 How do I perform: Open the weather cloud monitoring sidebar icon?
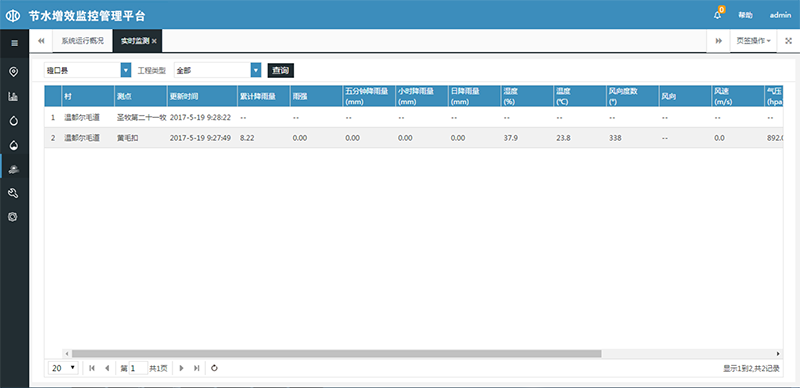[14, 169]
